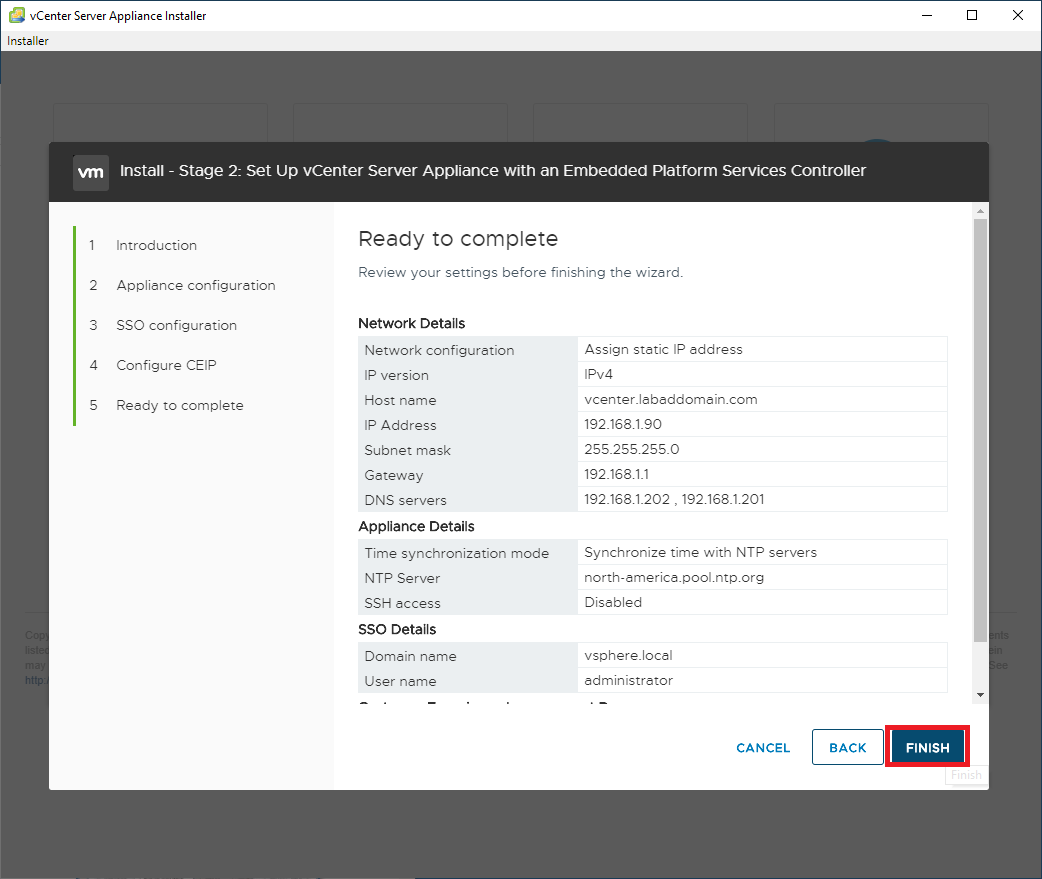Viewport: 1042px width, 879px height.
Task: Maximize the installer window
Action: point(972,16)
